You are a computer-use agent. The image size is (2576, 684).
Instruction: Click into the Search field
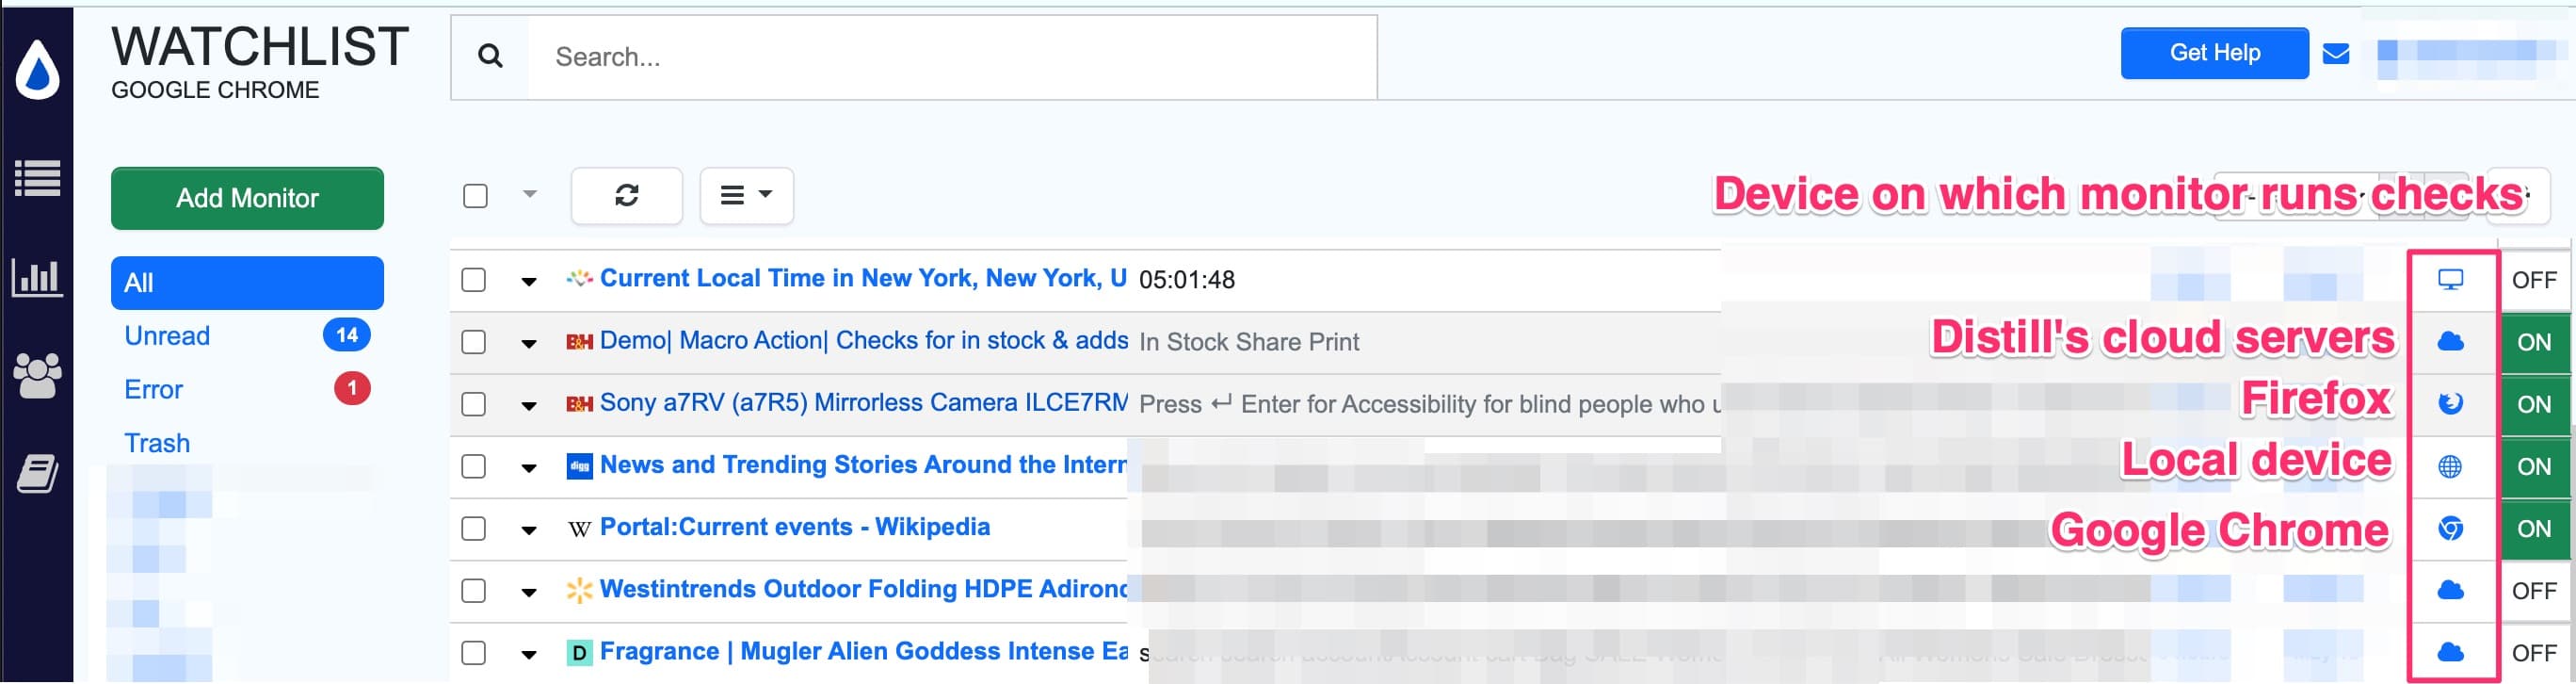tap(950, 57)
